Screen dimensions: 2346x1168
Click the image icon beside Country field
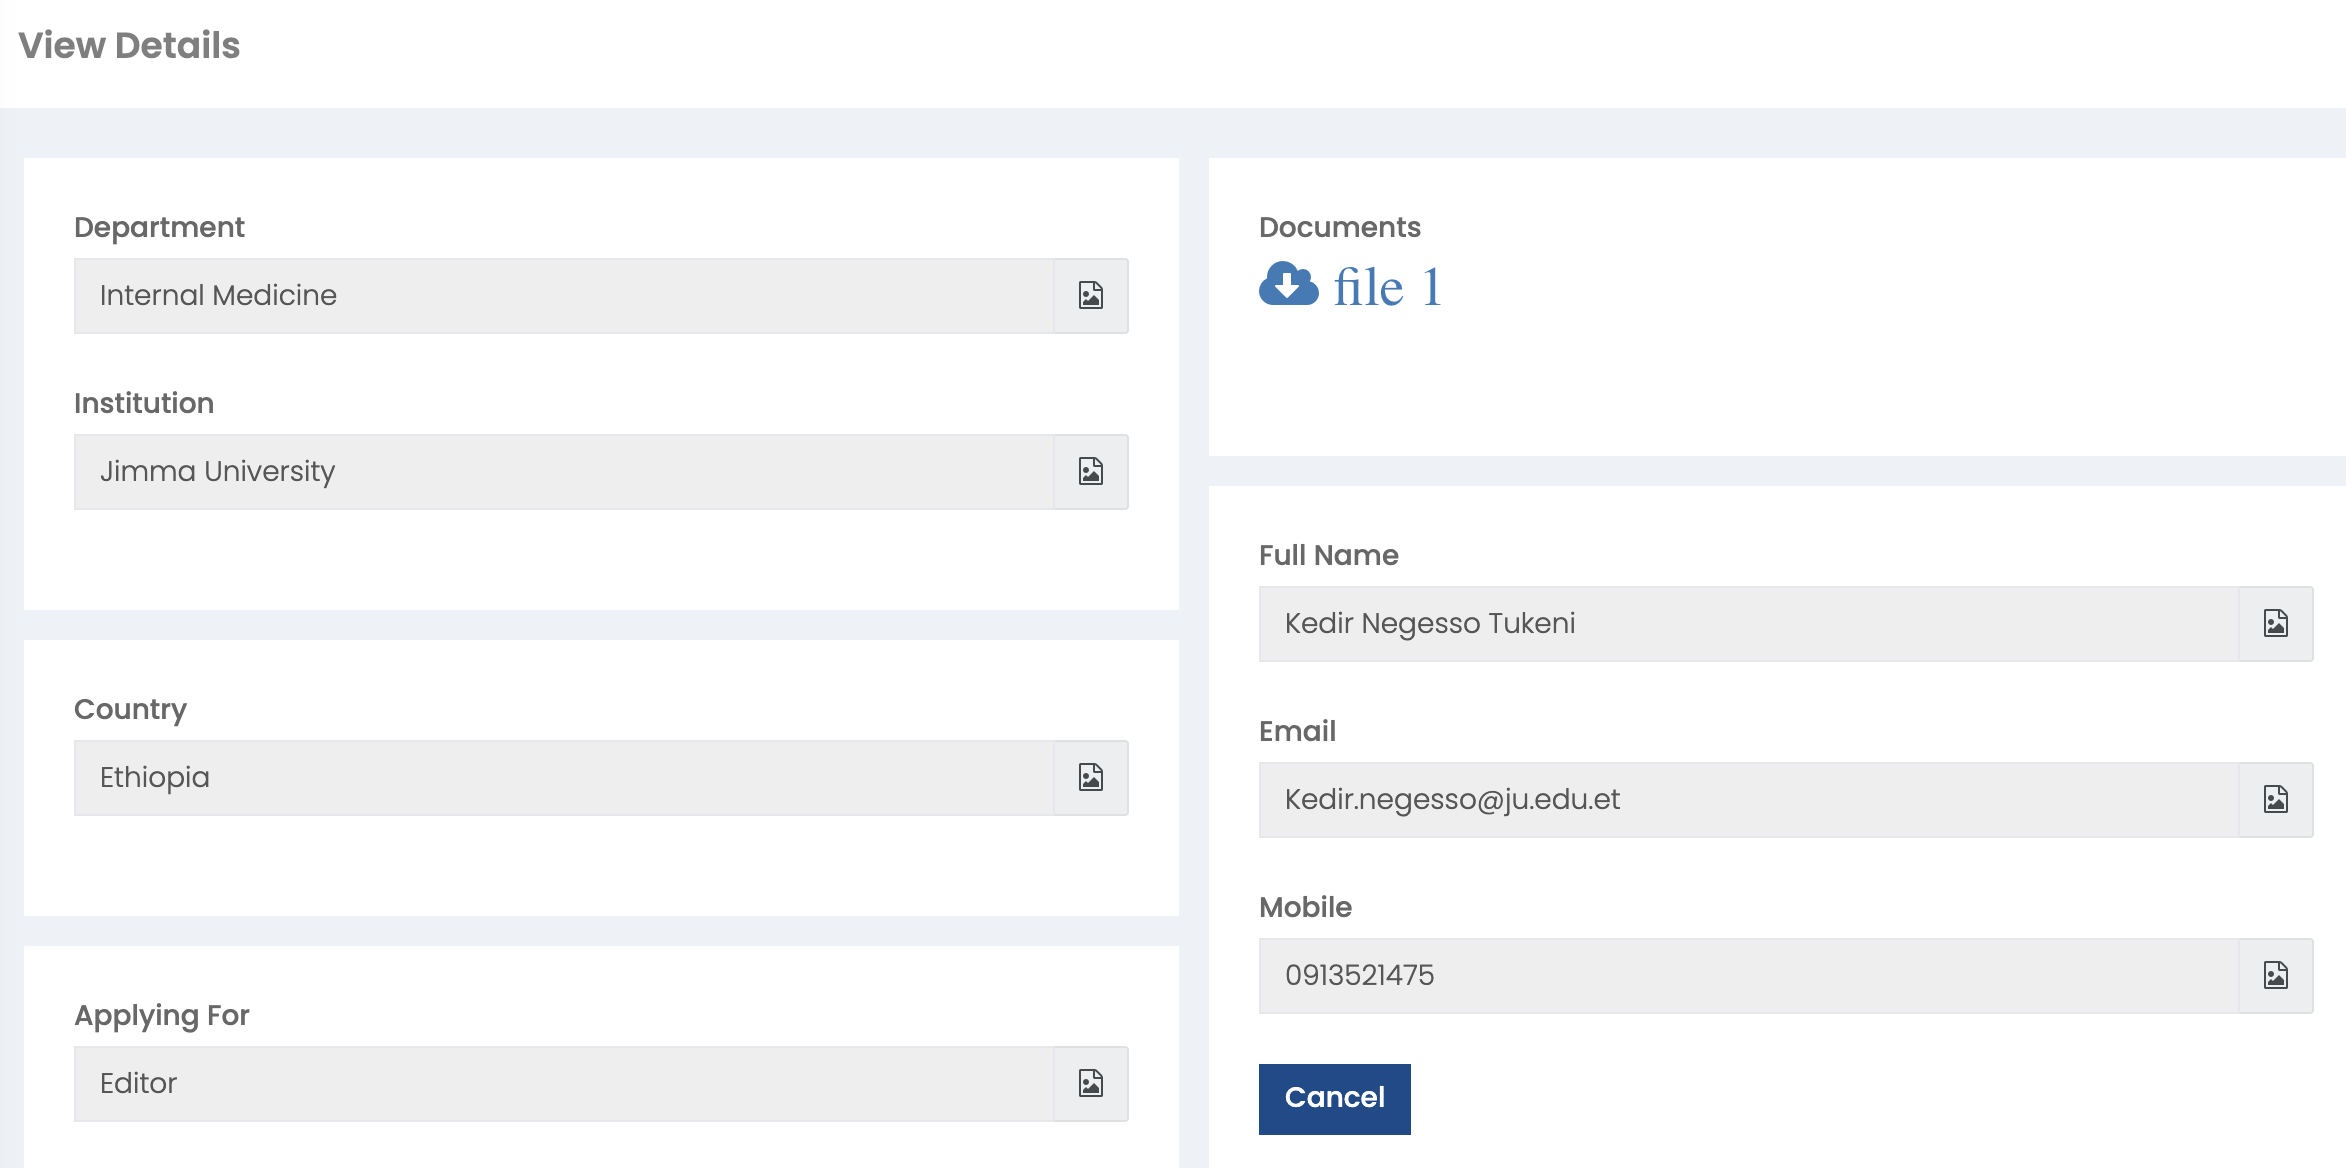[1090, 778]
